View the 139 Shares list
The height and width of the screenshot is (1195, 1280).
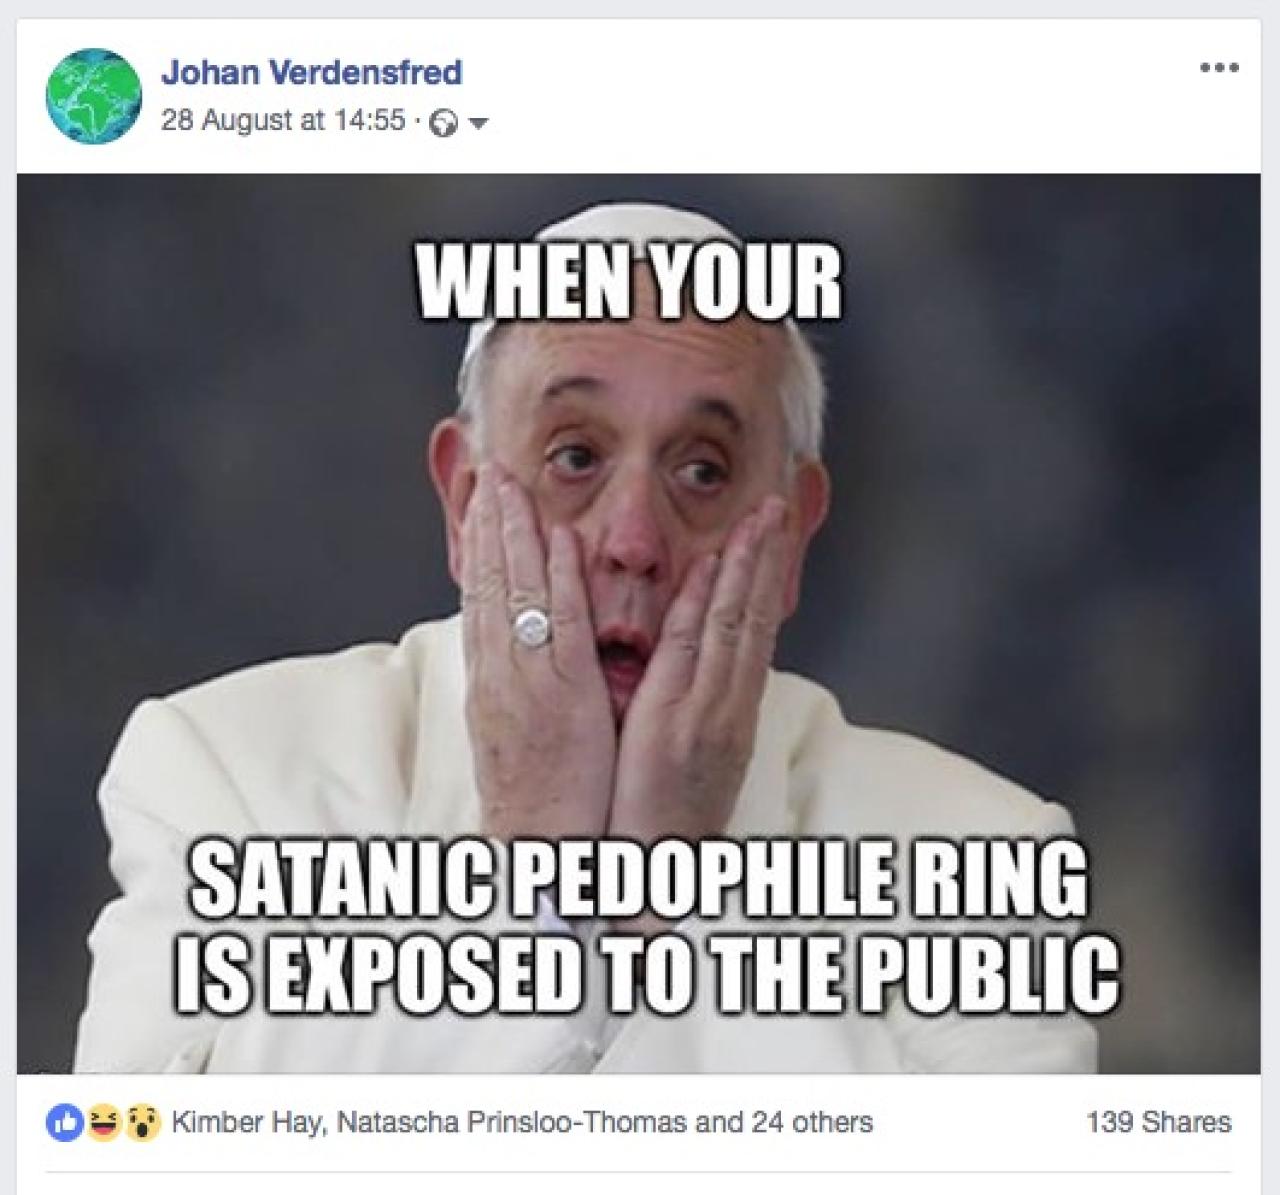pyautogui.click(x=1159, y=1122)
